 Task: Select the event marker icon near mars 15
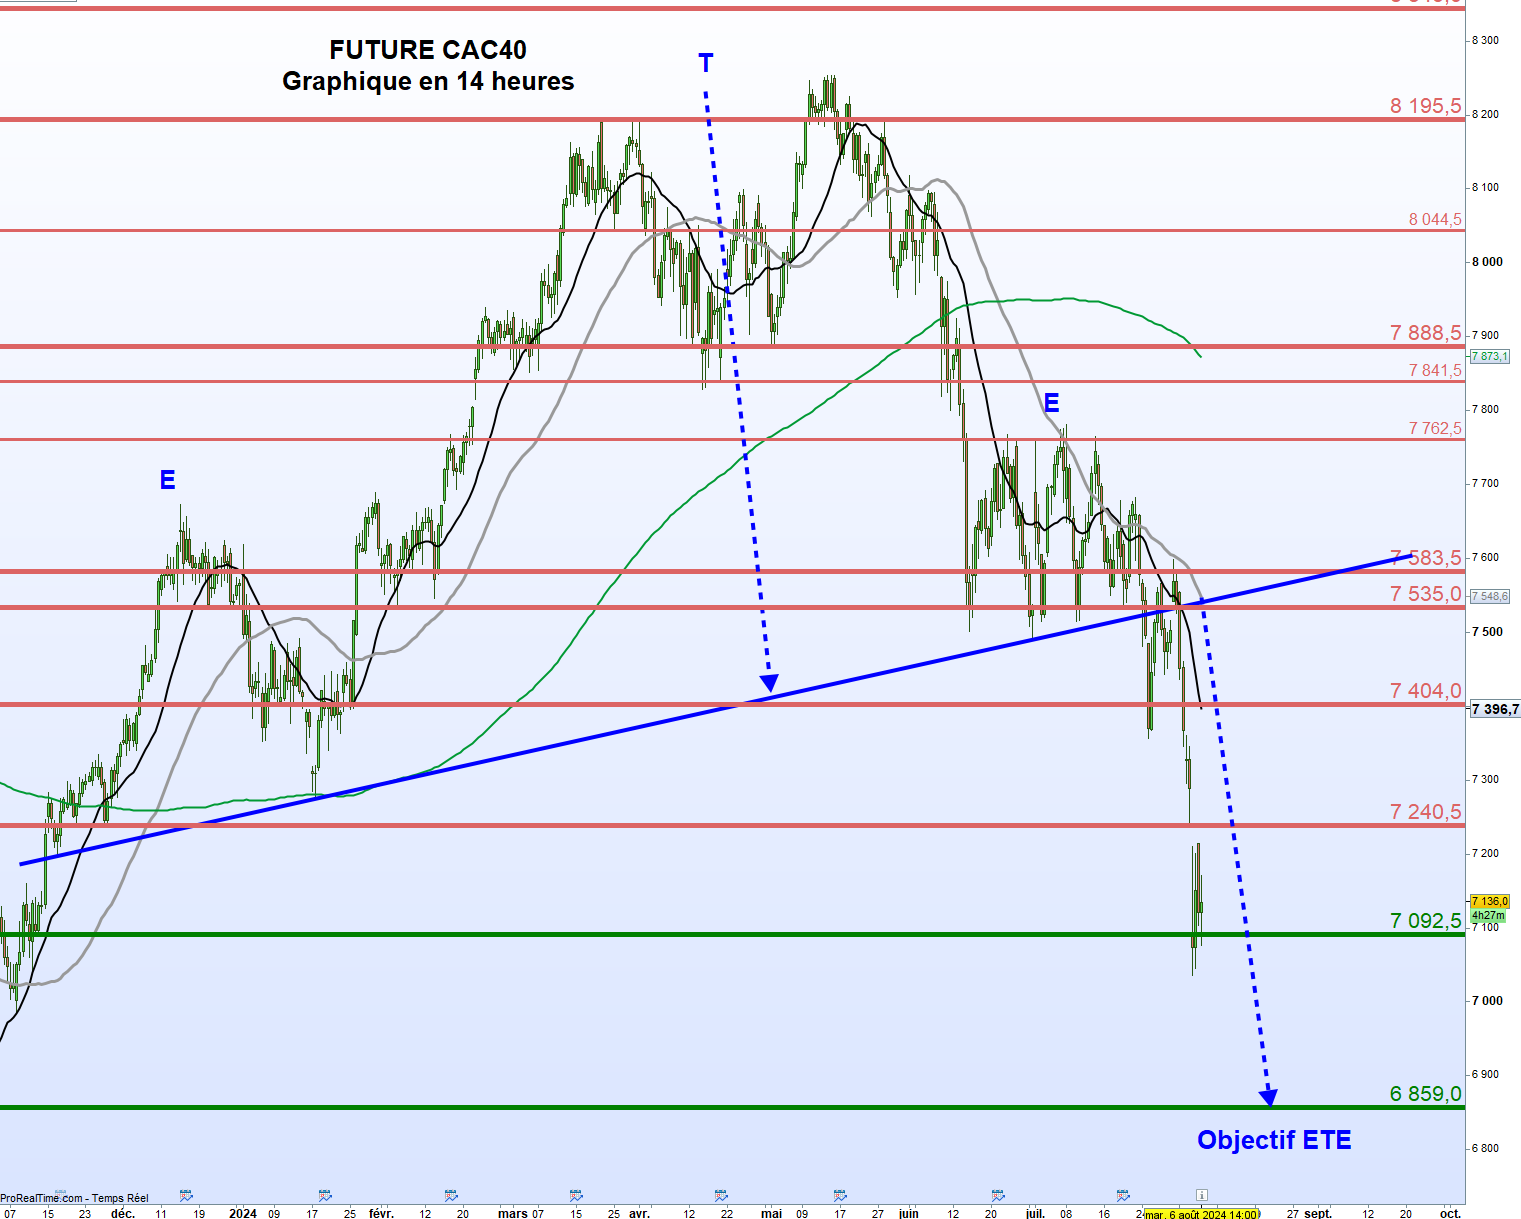[x=576, y=1195]
